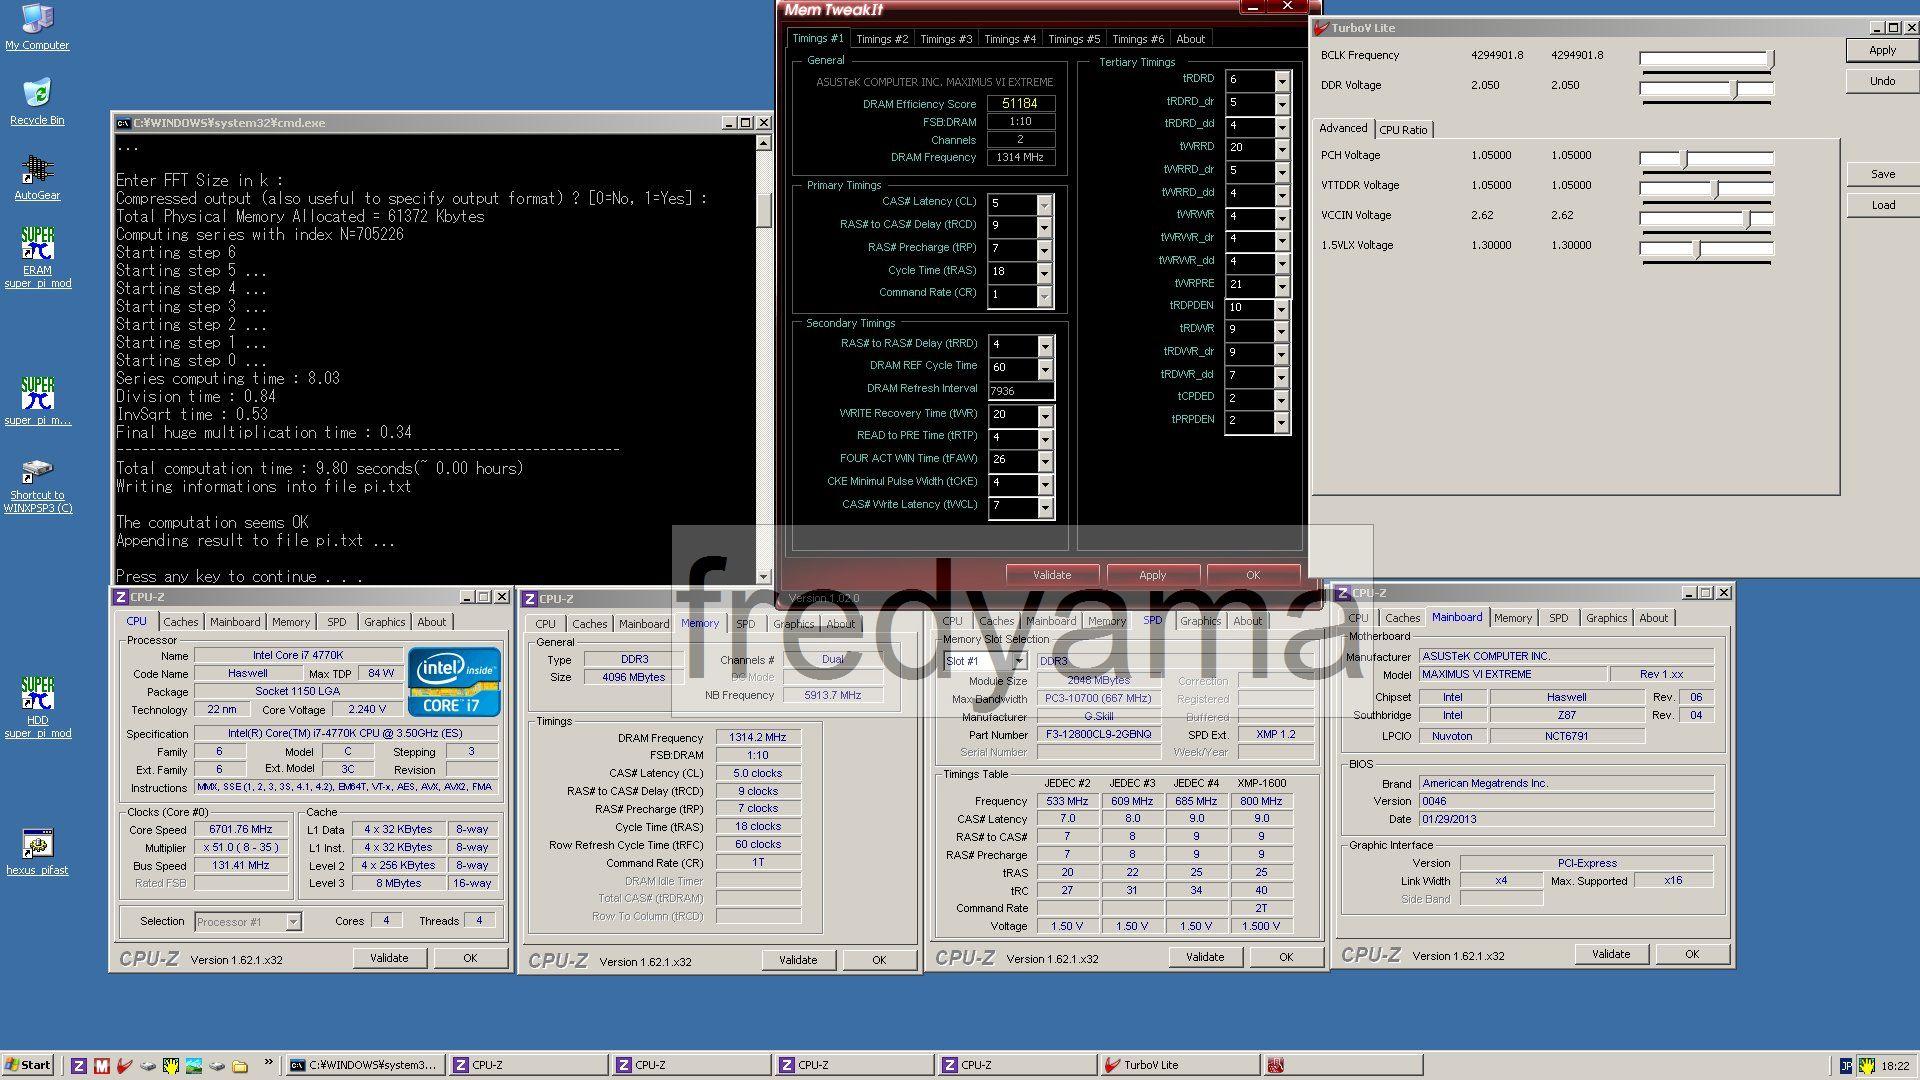Open Graphics tab in the Mainboard CPU-Z window
1920x1080 pixels.
coord(1606,618)
